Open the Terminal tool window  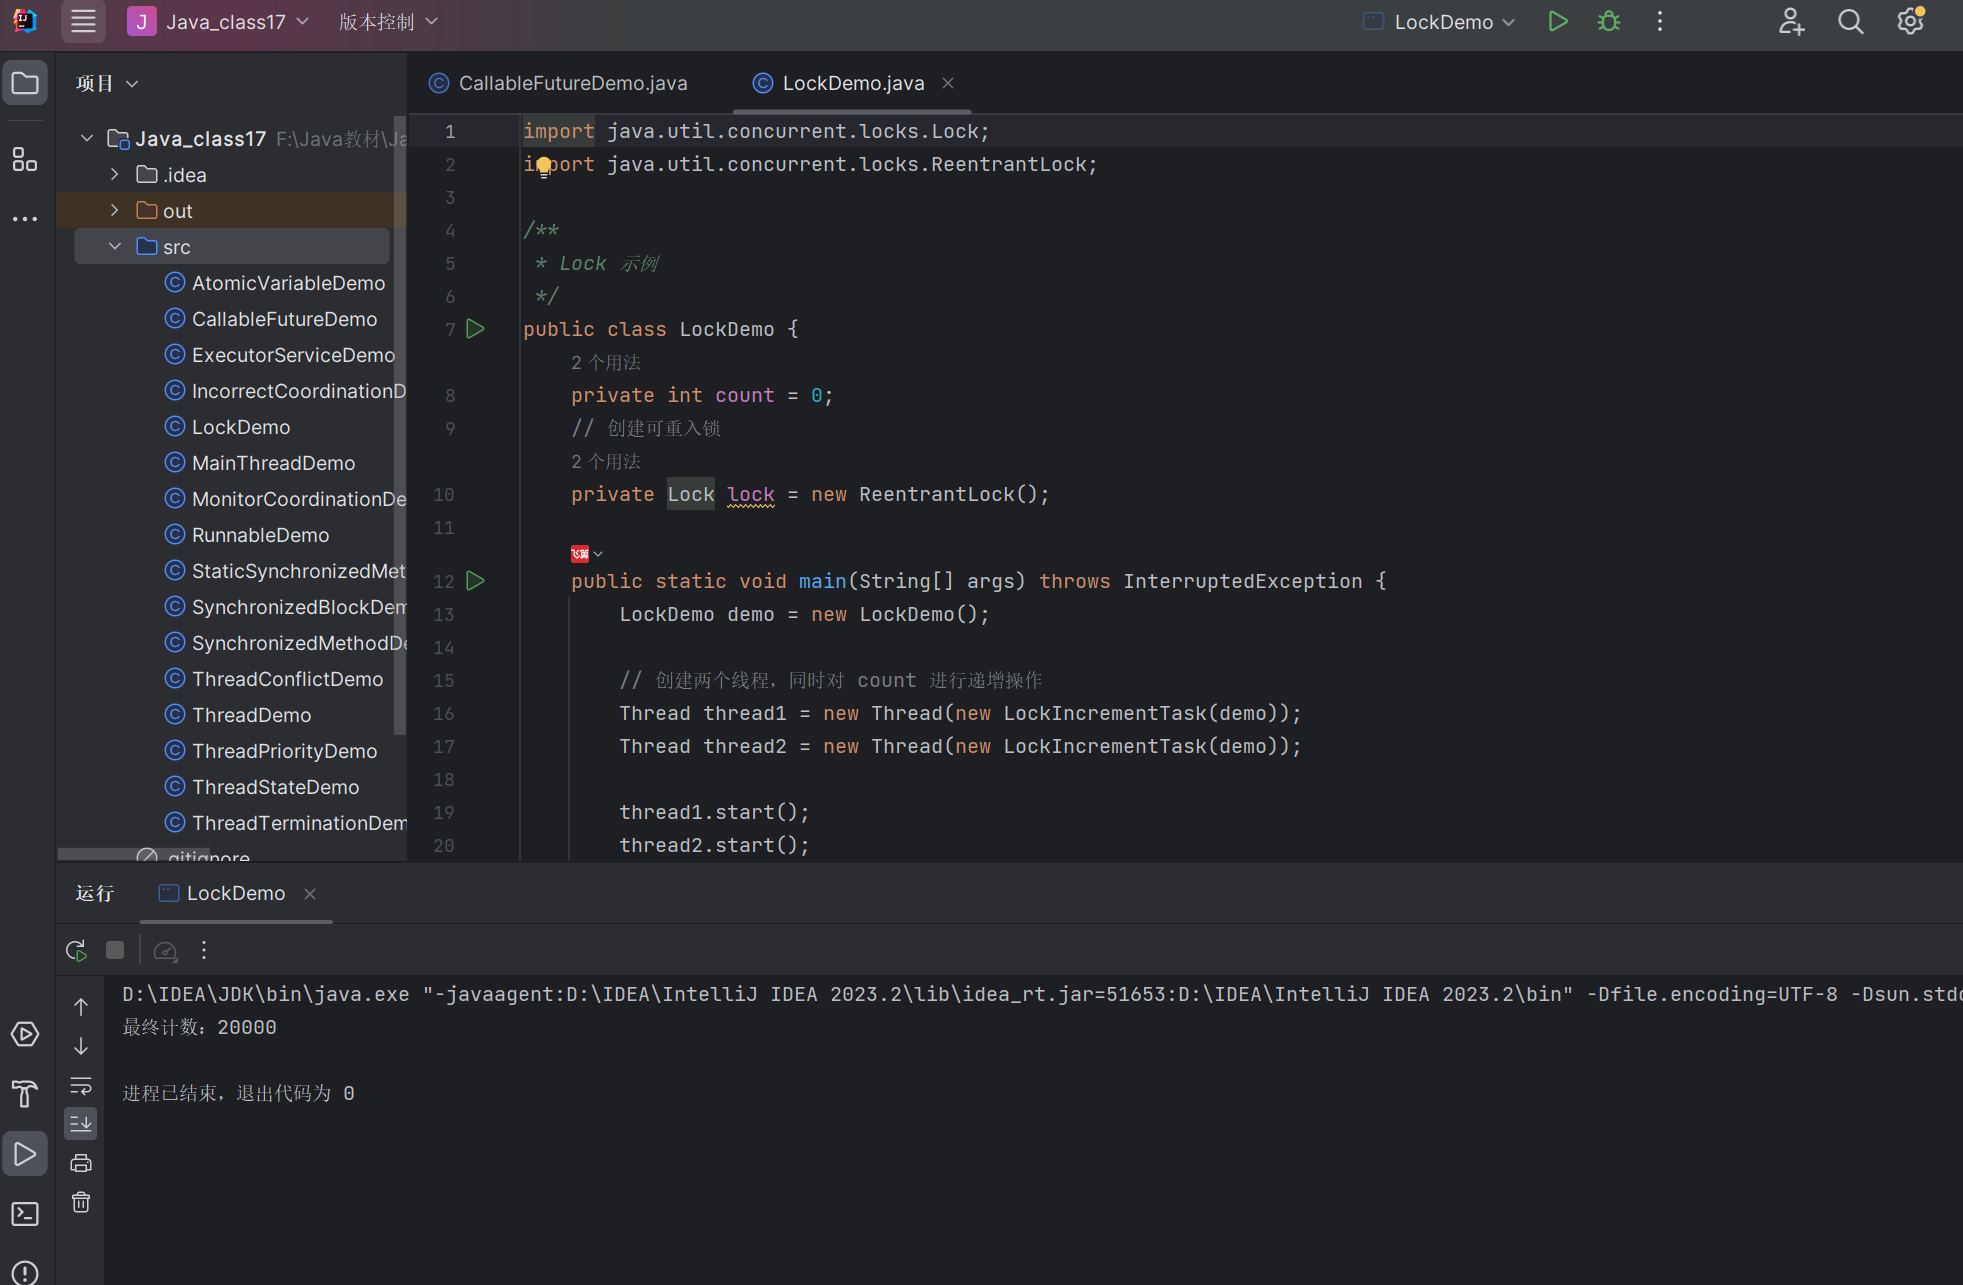click(x=25, y=1214)
